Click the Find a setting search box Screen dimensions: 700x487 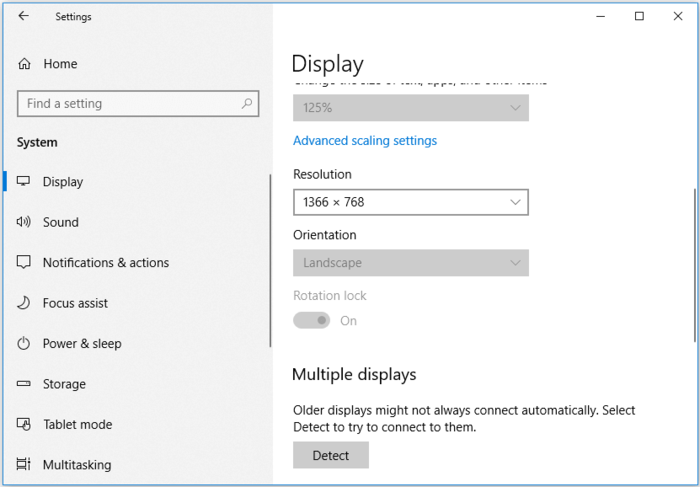point(138,104)
